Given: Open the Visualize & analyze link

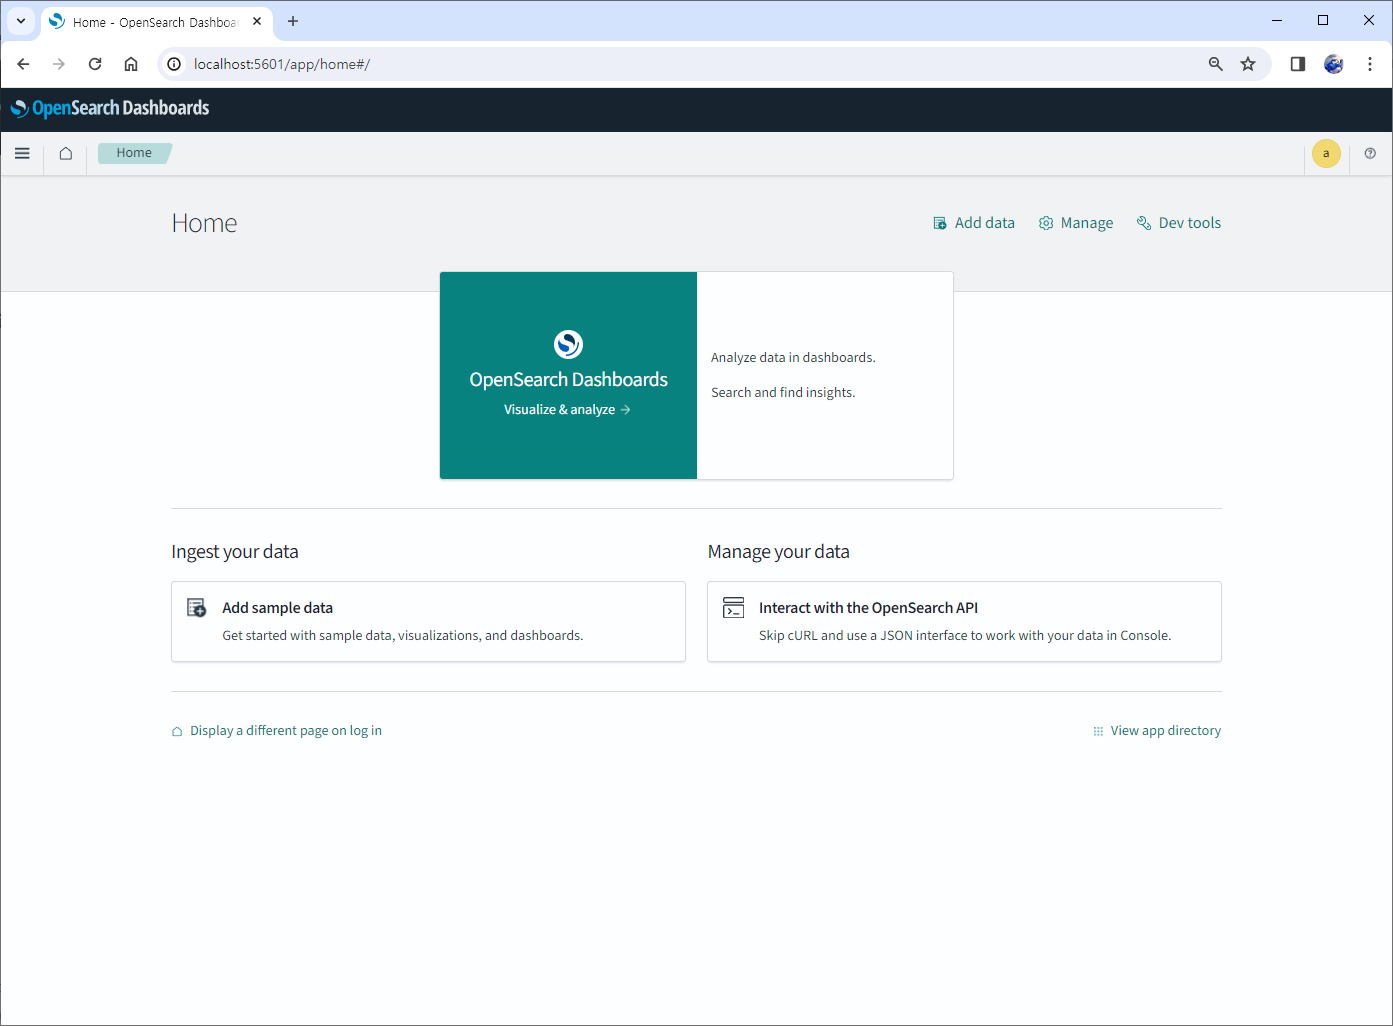Looking at the screenshot, I should tap(567, 410).
